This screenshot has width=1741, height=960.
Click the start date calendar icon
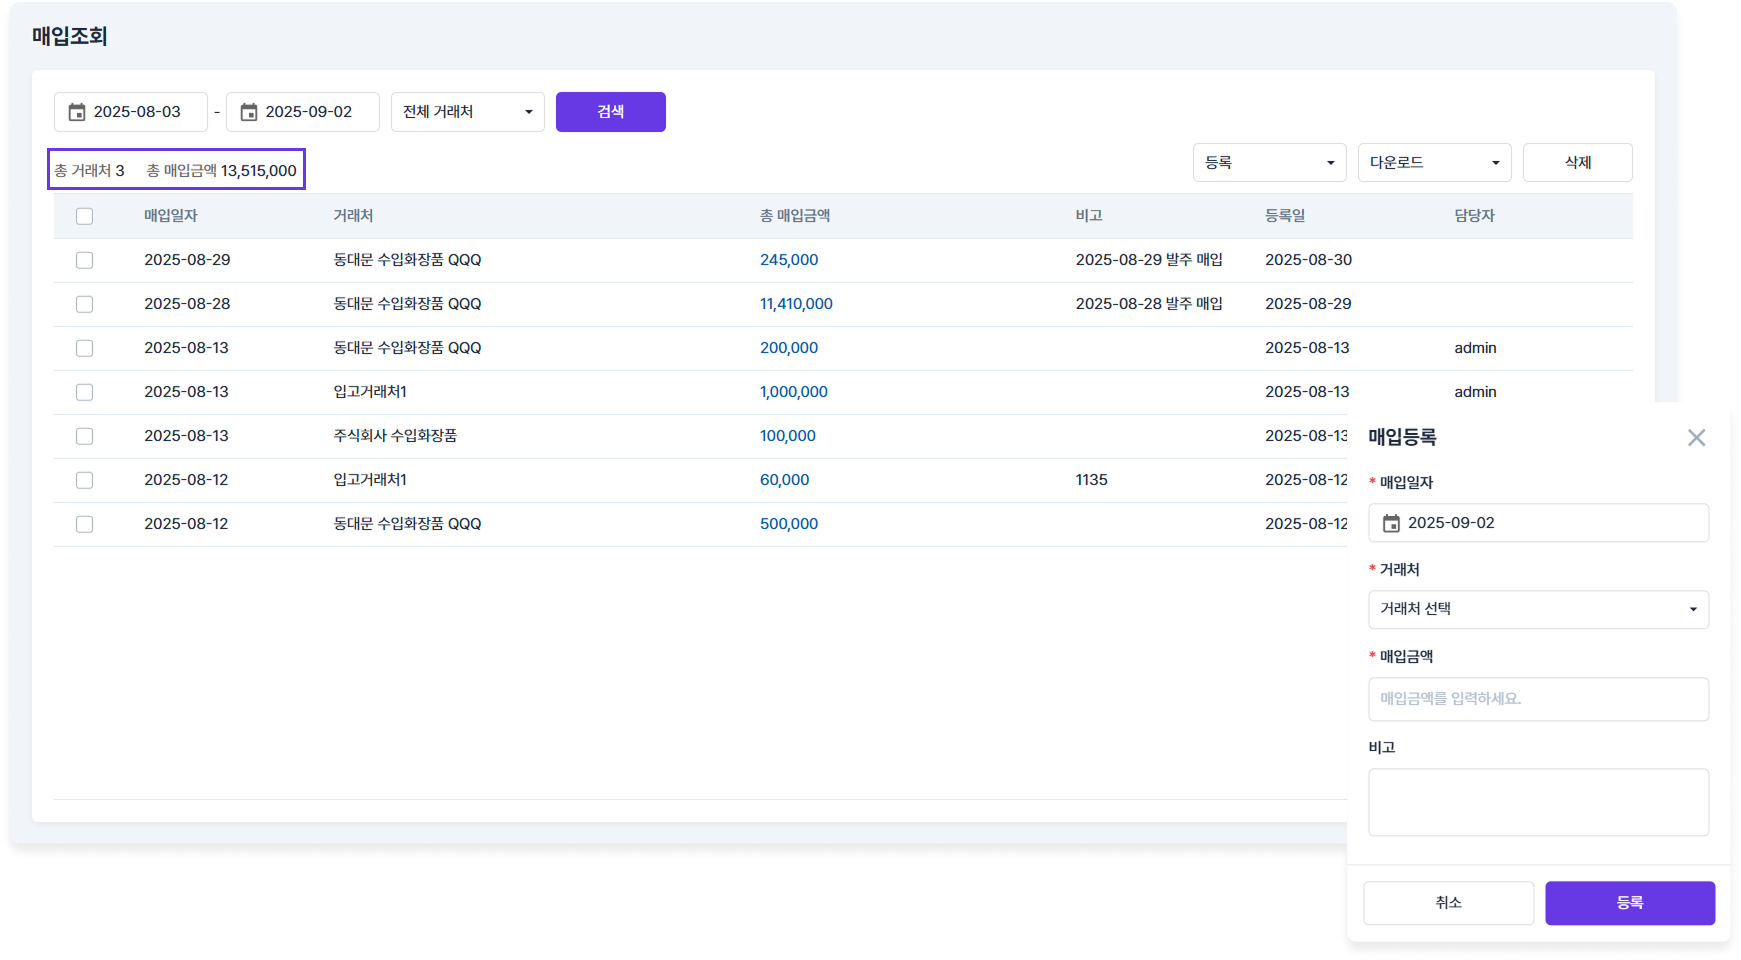77,112
